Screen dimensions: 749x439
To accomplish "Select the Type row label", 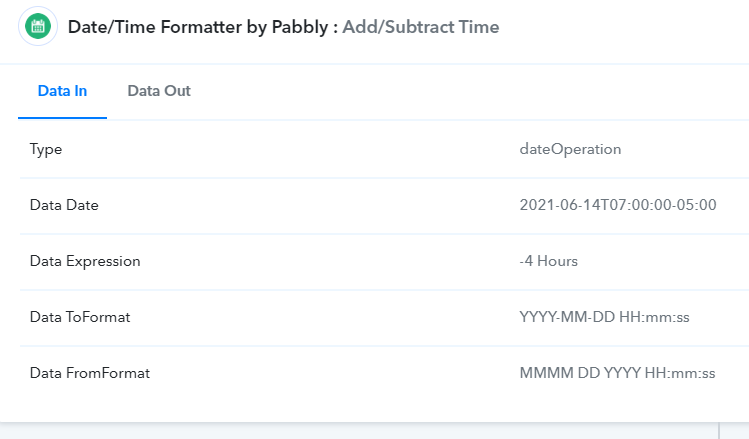I will 46,149.
